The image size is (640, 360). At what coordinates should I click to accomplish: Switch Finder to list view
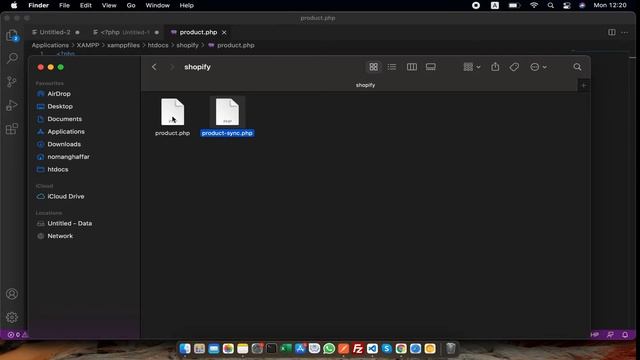pos(392,67)
